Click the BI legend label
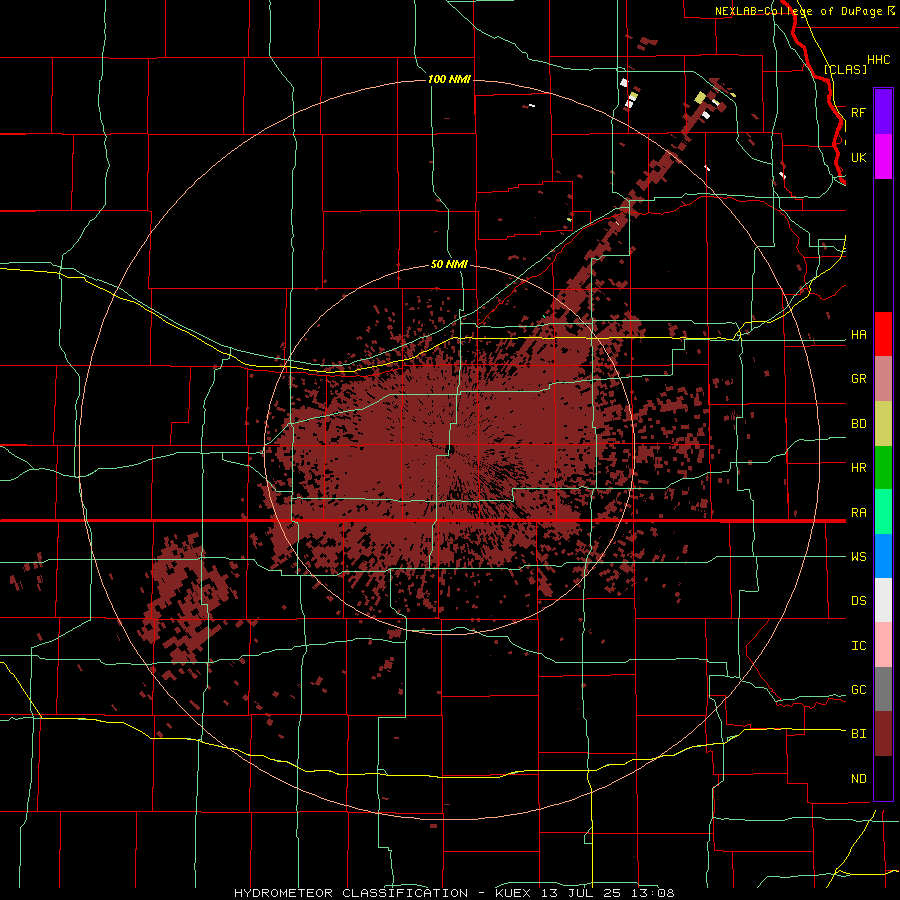 click(859, 734)
